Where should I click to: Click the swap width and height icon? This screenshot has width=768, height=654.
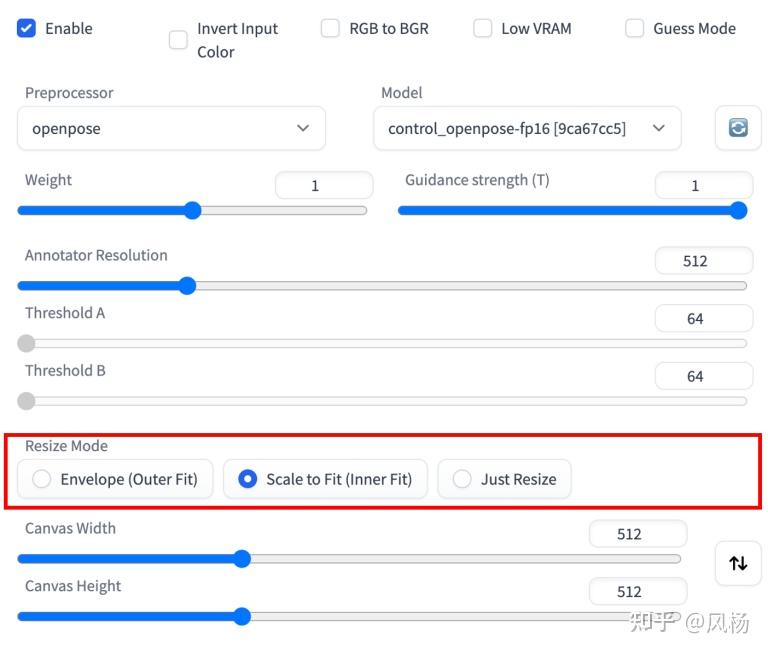tap(738, 563)
